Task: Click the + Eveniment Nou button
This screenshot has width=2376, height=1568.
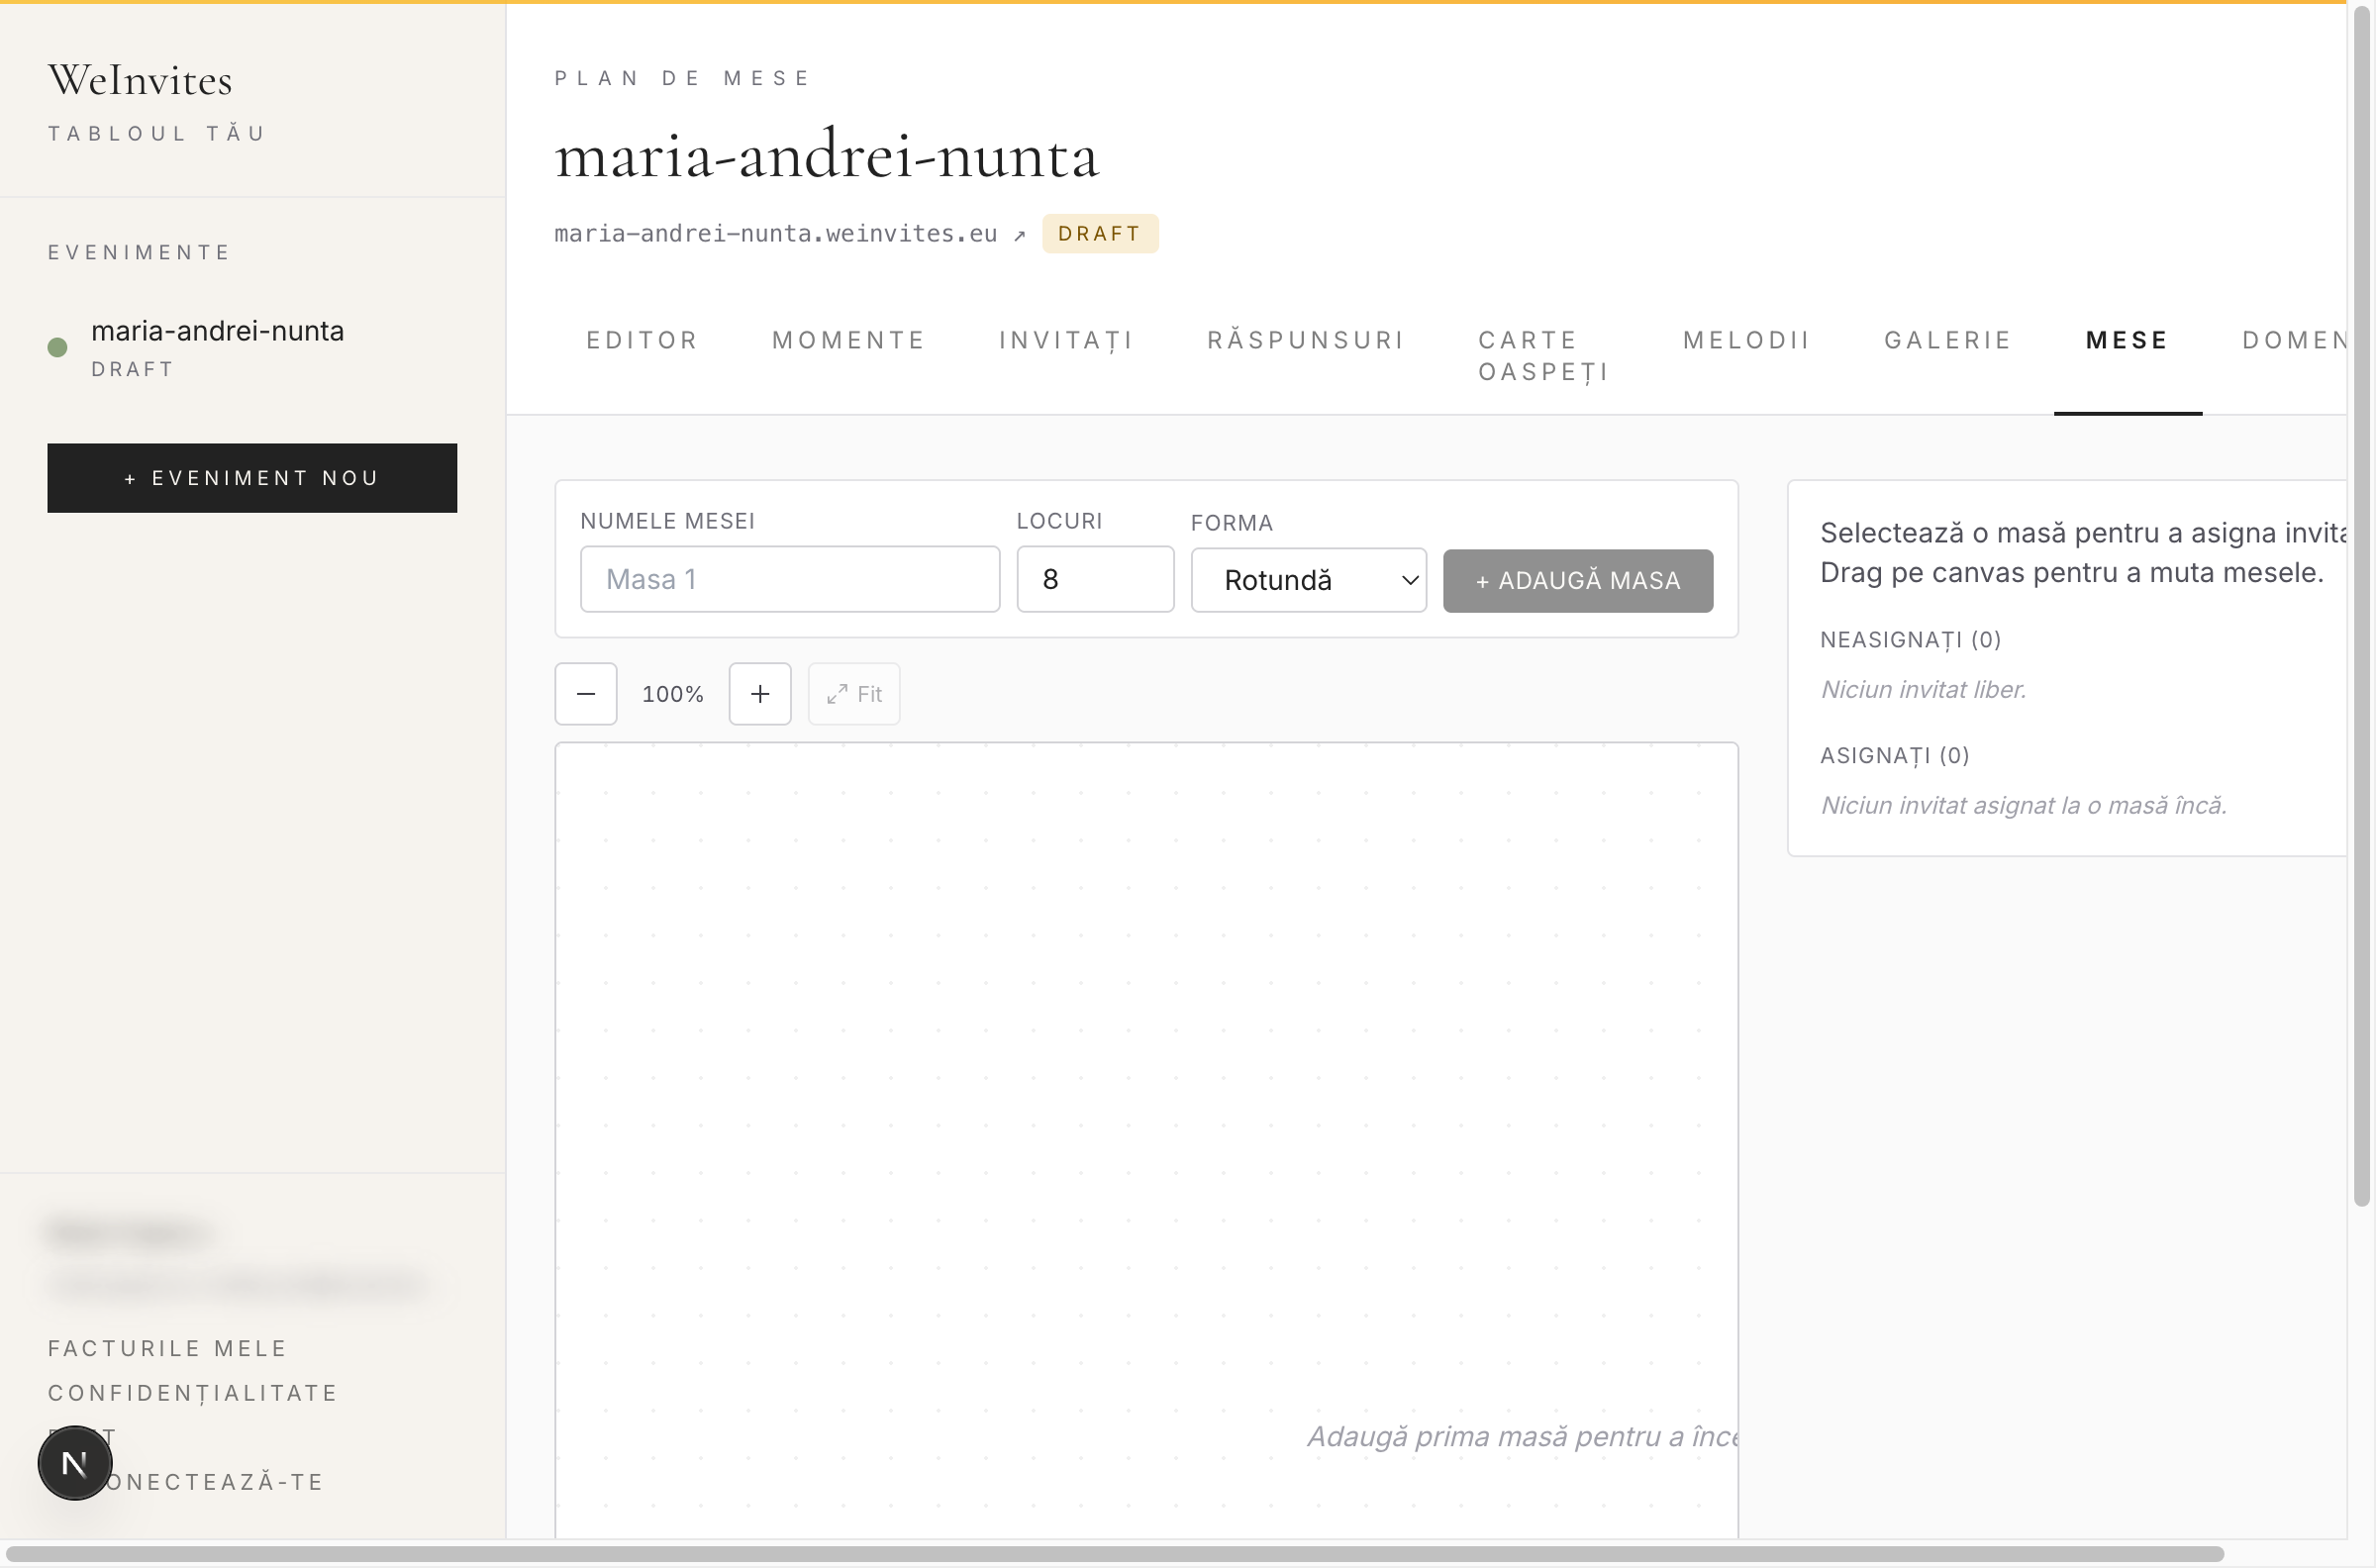Action: 252,478
